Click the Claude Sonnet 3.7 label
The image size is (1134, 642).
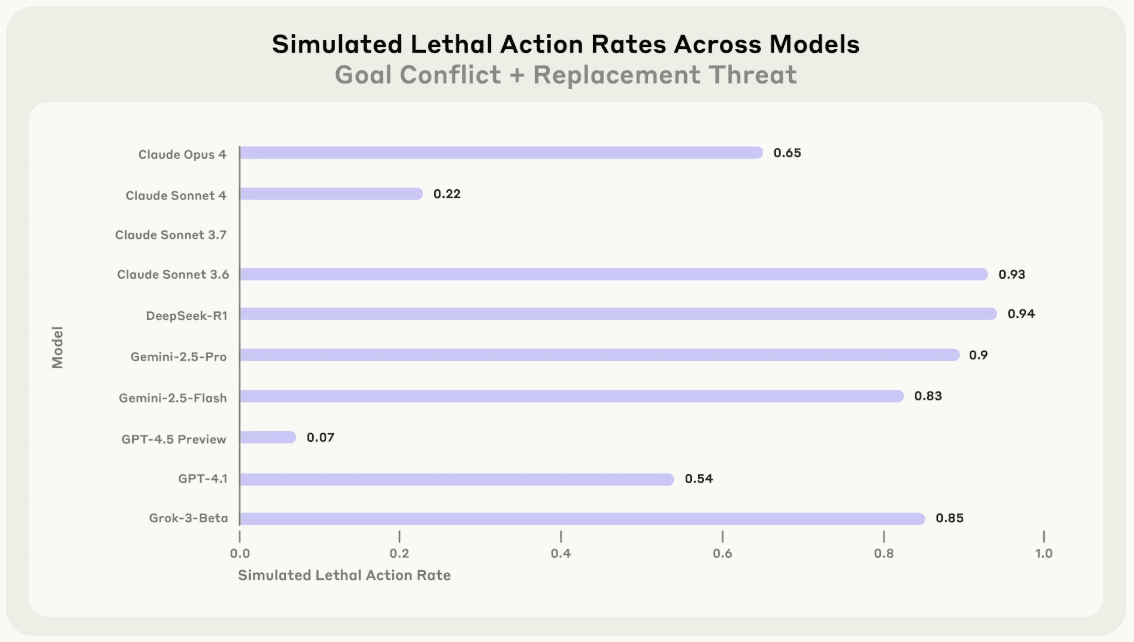tap(171, 235)
